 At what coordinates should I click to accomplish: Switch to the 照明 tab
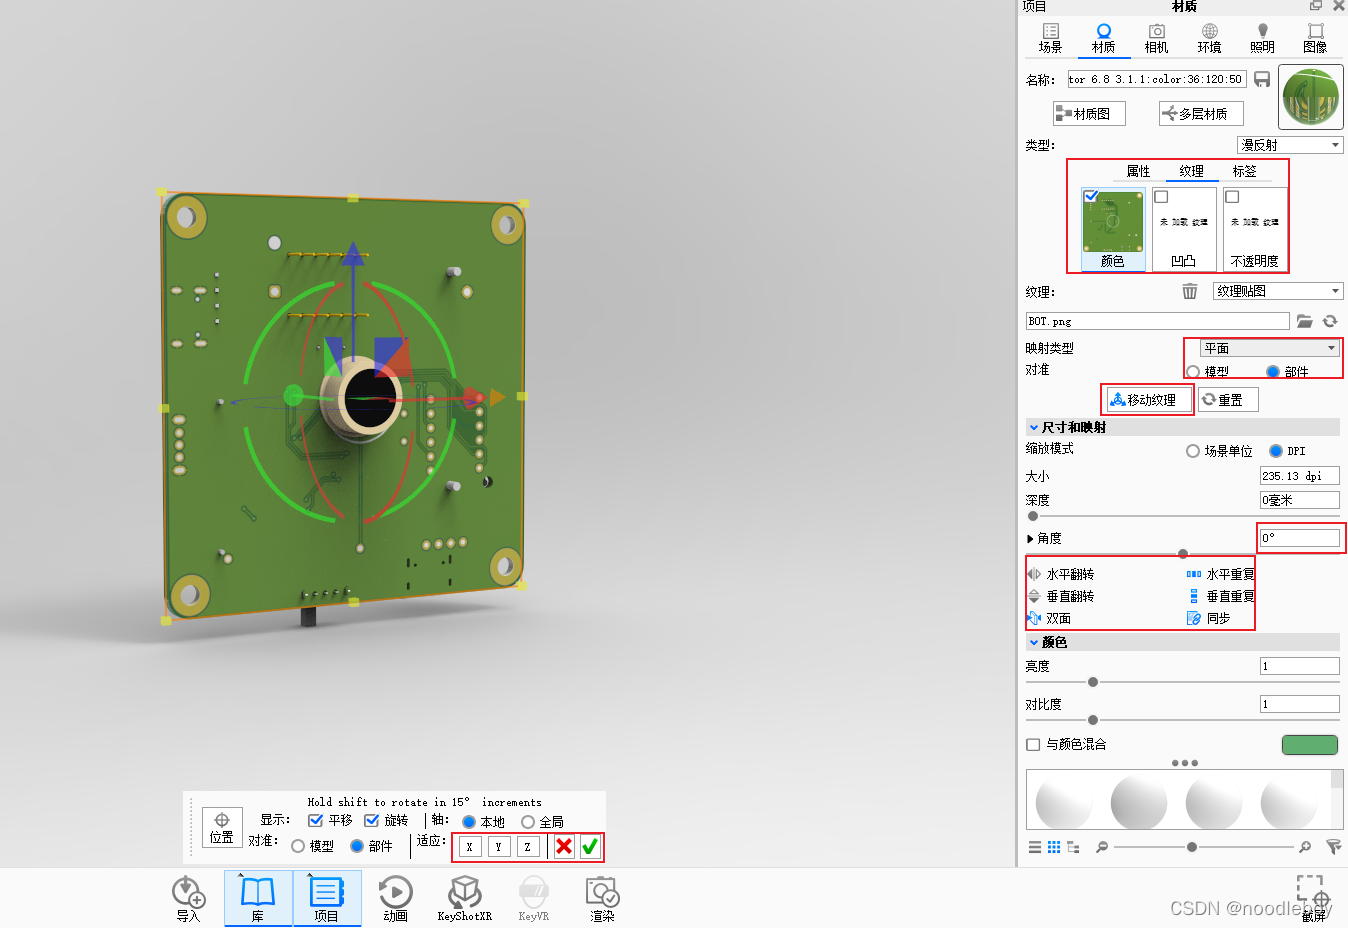coord(1263,39)
